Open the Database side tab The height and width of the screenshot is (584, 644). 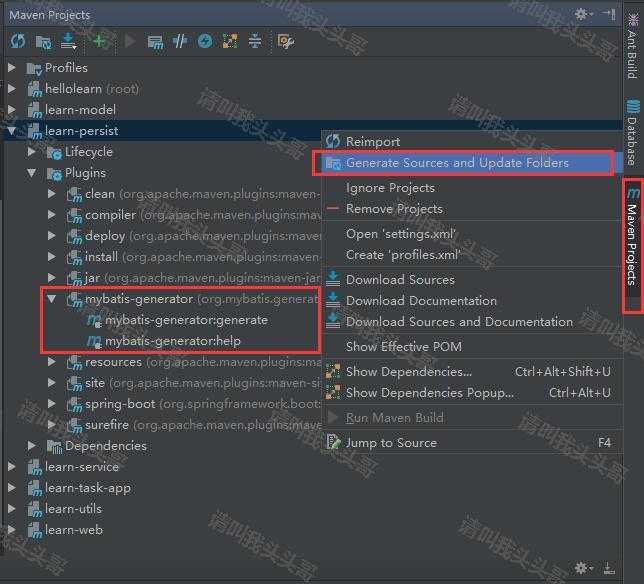tap(632, 132)
